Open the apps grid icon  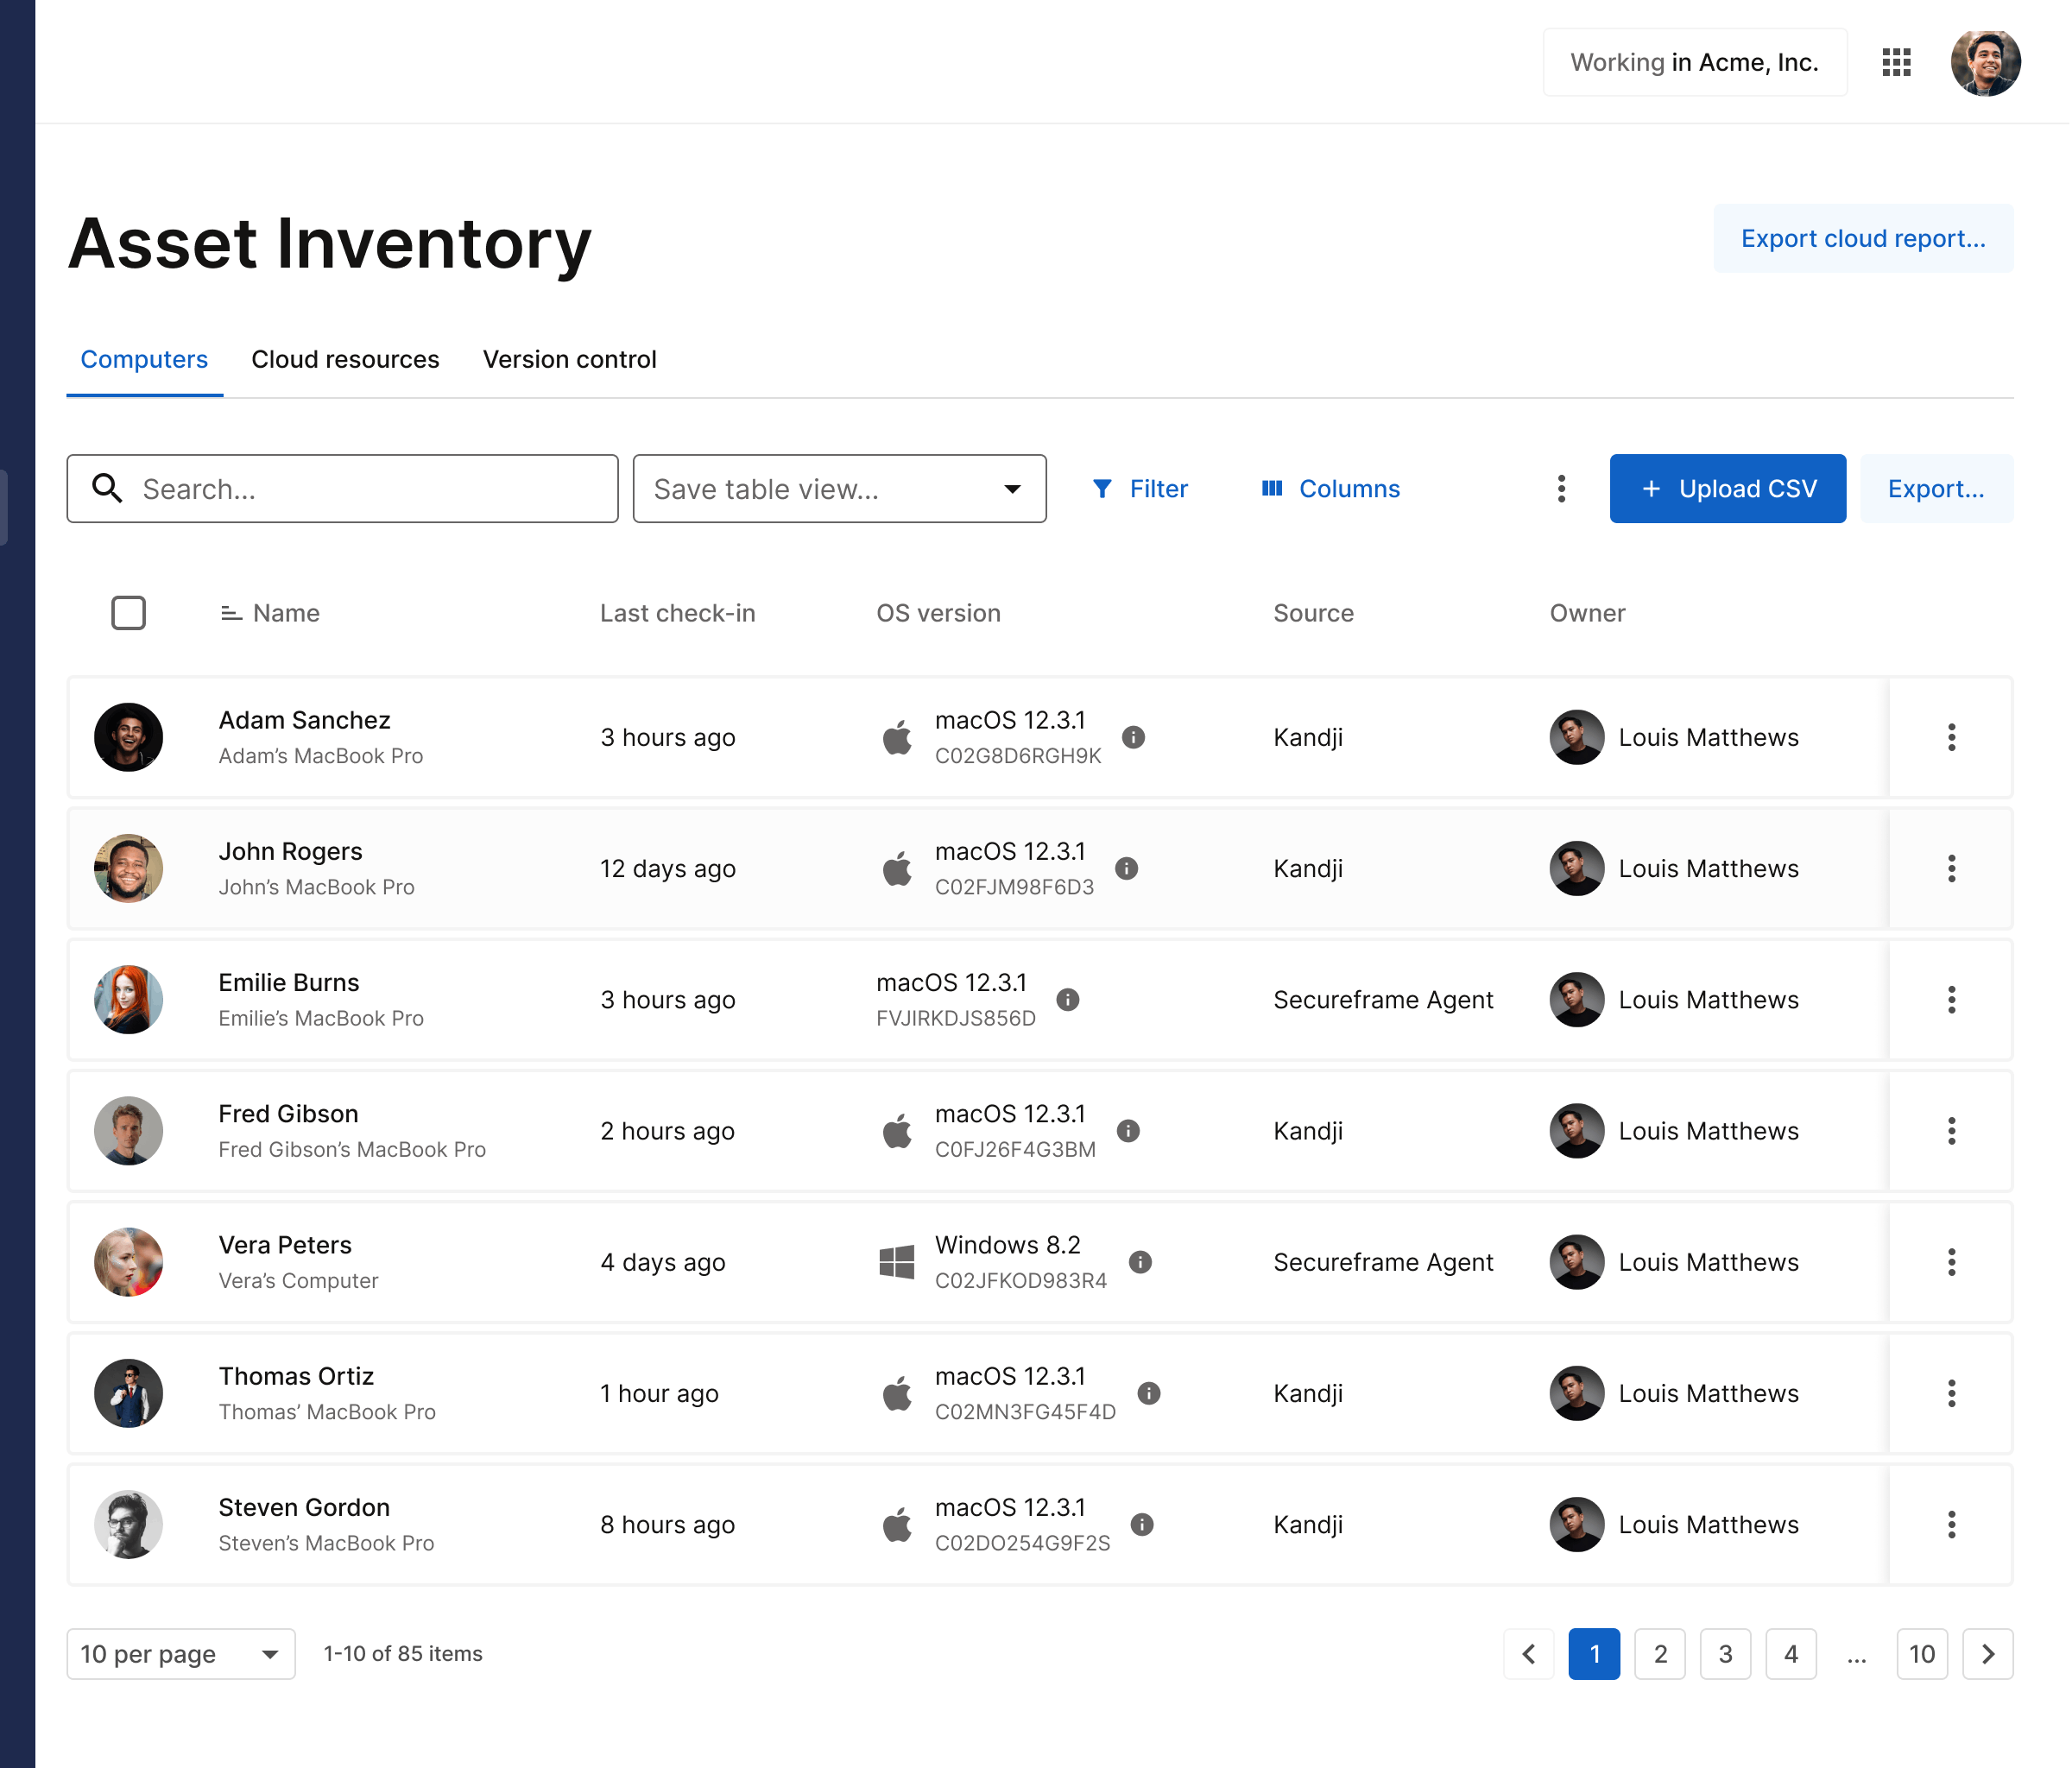pyautogui.click(x=1895, y=62)
